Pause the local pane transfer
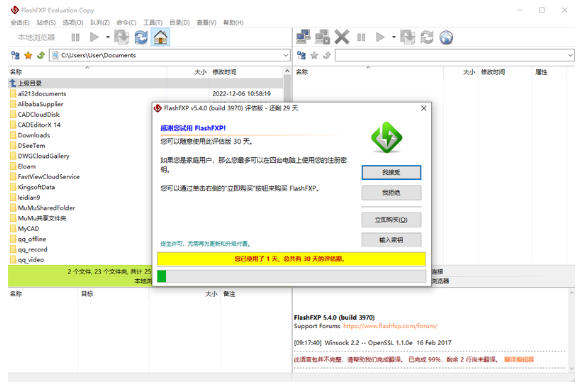The image size is (579, 383). (x=75, y=37)
